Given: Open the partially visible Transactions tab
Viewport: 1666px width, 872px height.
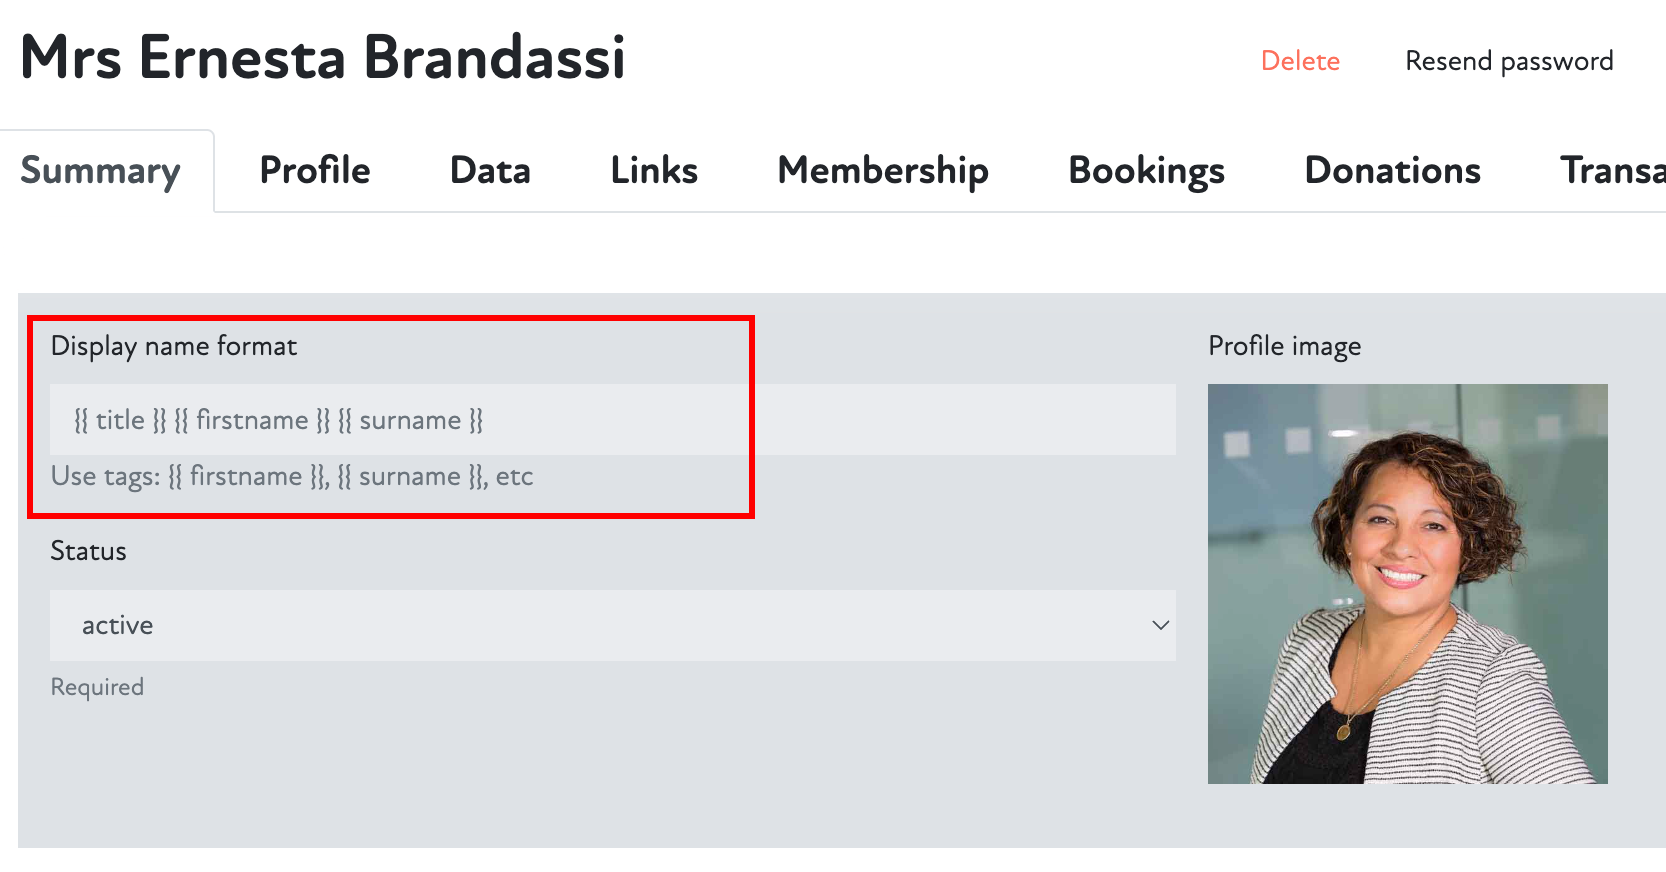Looking at the screenshot, I should [1612, 171].
